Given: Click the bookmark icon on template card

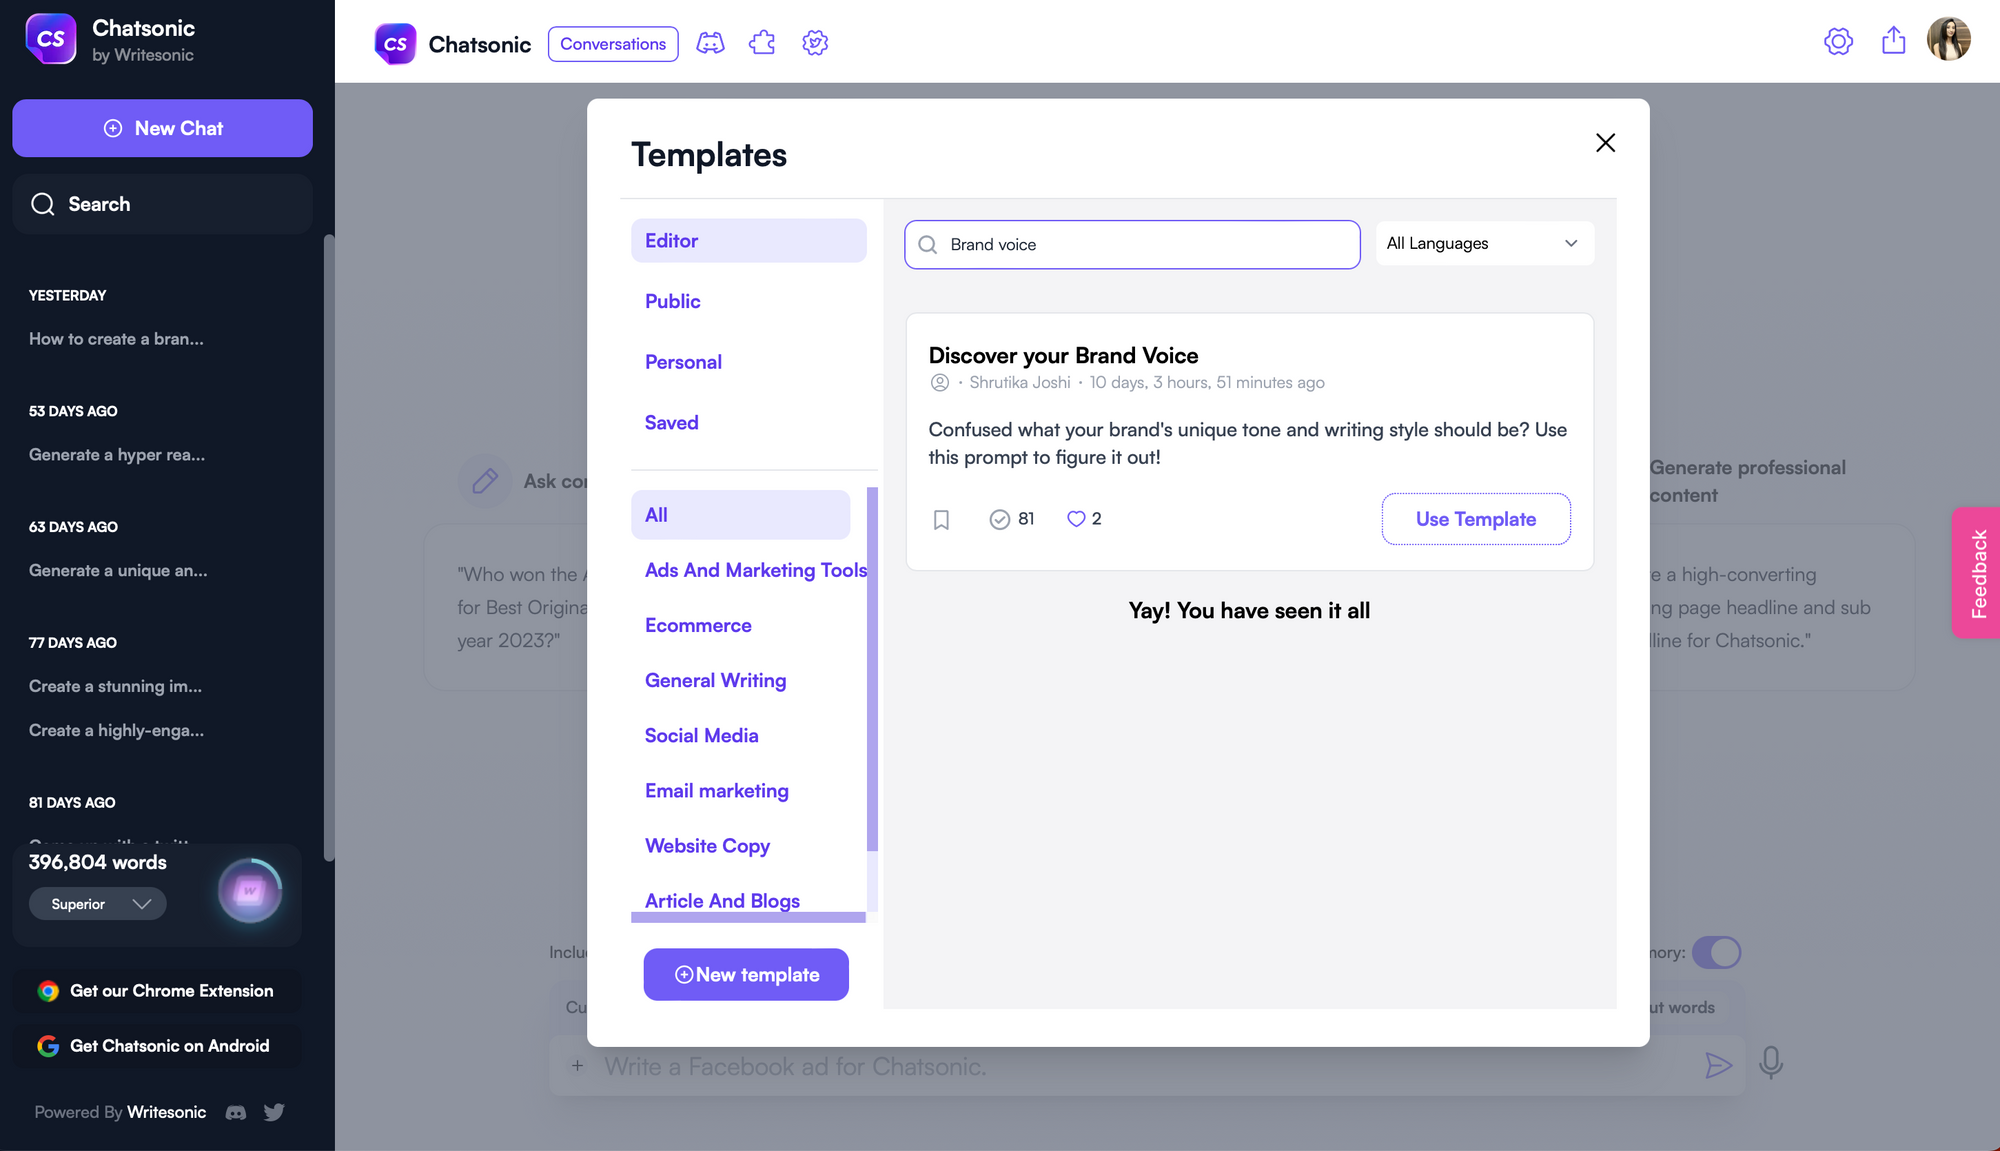Looking at the screenshot, I should [940, 518].
